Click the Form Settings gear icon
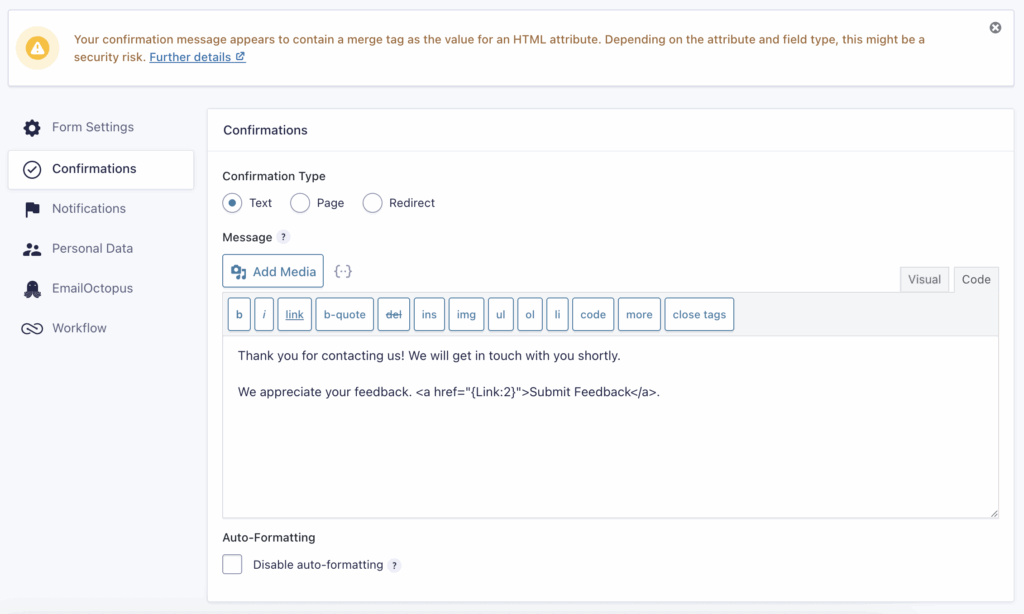This screenshot has height=614, width=1024. click(x=32, y=128)
